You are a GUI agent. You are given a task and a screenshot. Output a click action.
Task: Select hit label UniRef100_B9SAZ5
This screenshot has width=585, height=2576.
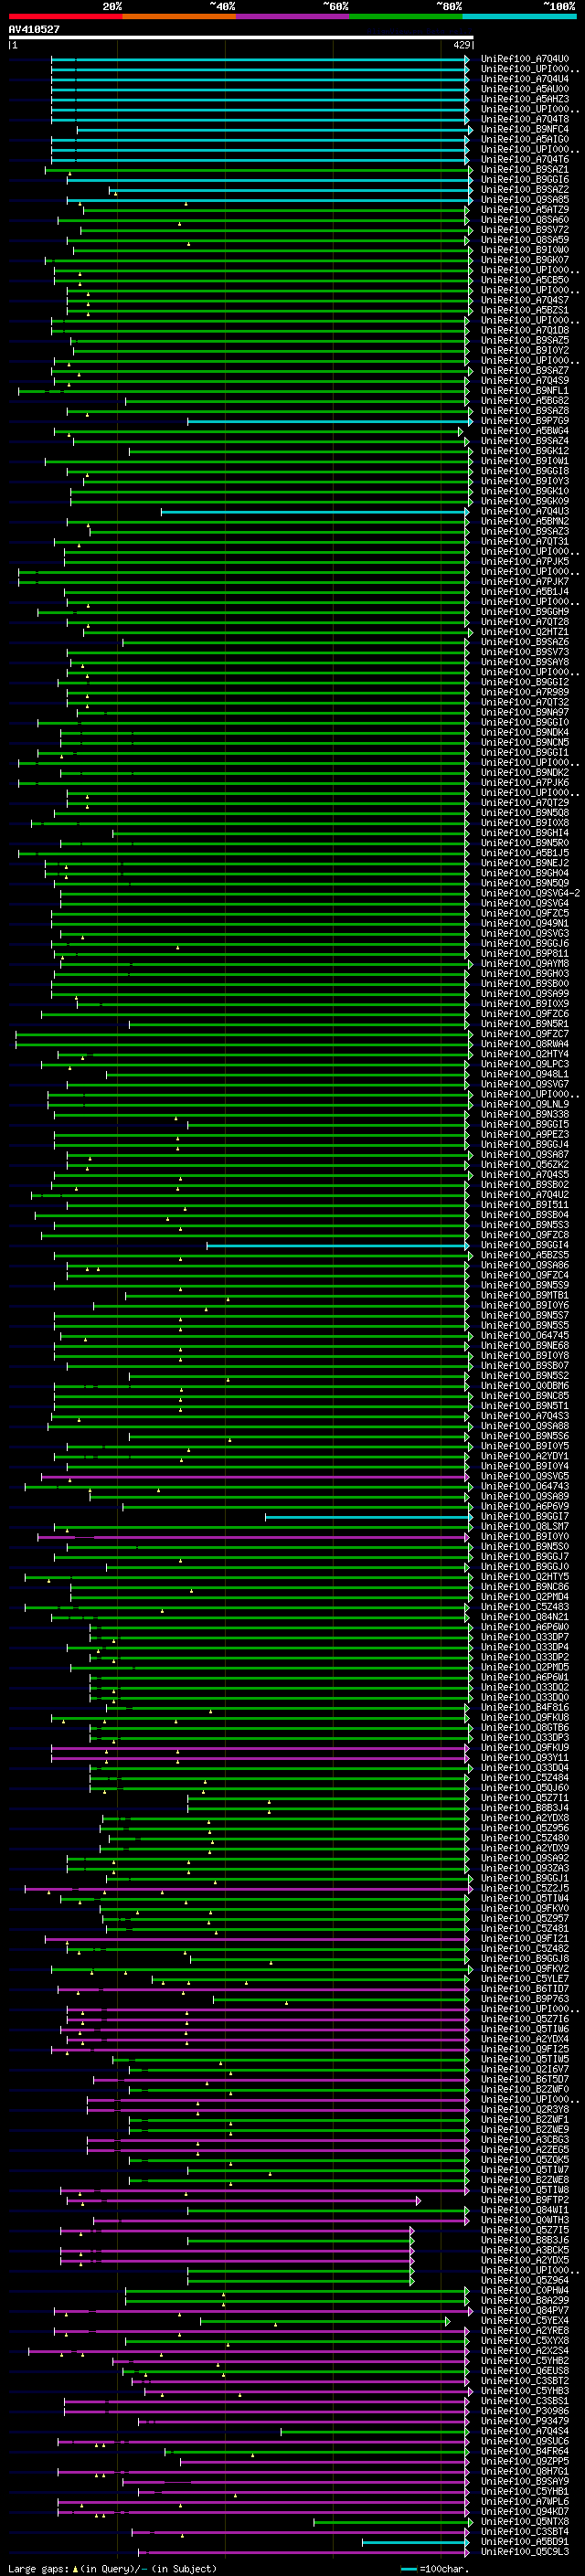click(525, 341)
